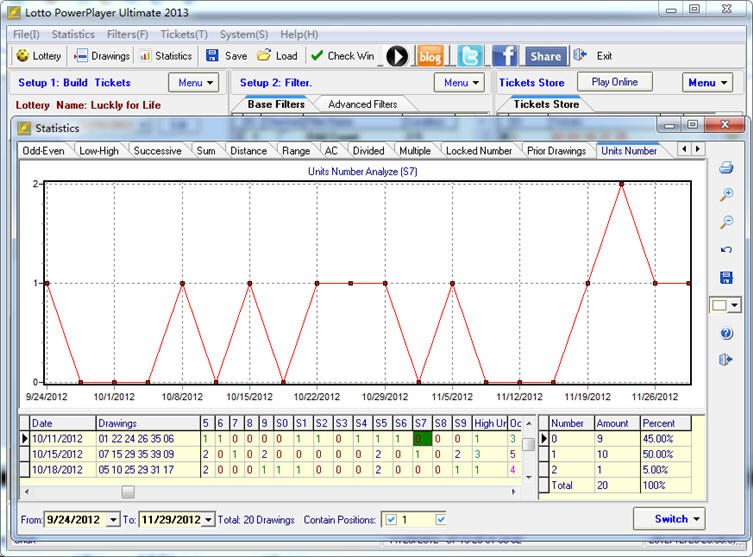The height and width of the screenshot is (557, 753).
Task: Open the From date dropdown
Action: coord(113,520)
